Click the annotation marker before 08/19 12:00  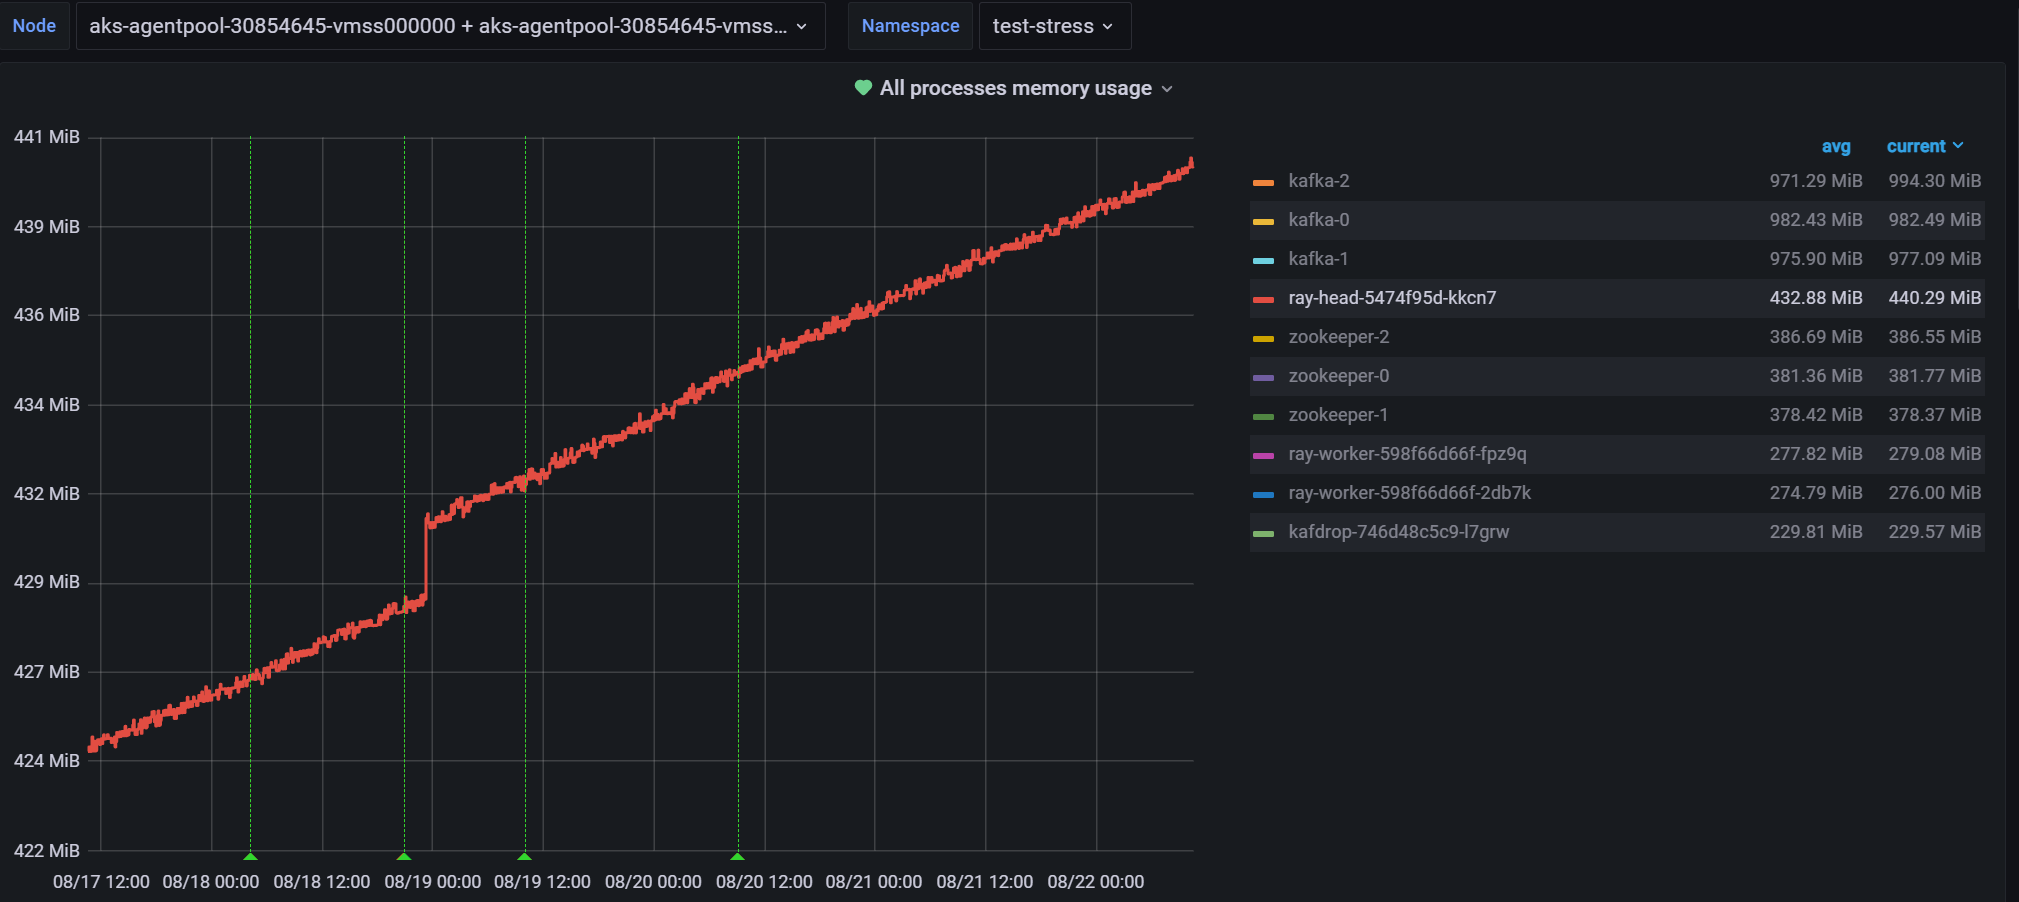click(x=524, y=856)
